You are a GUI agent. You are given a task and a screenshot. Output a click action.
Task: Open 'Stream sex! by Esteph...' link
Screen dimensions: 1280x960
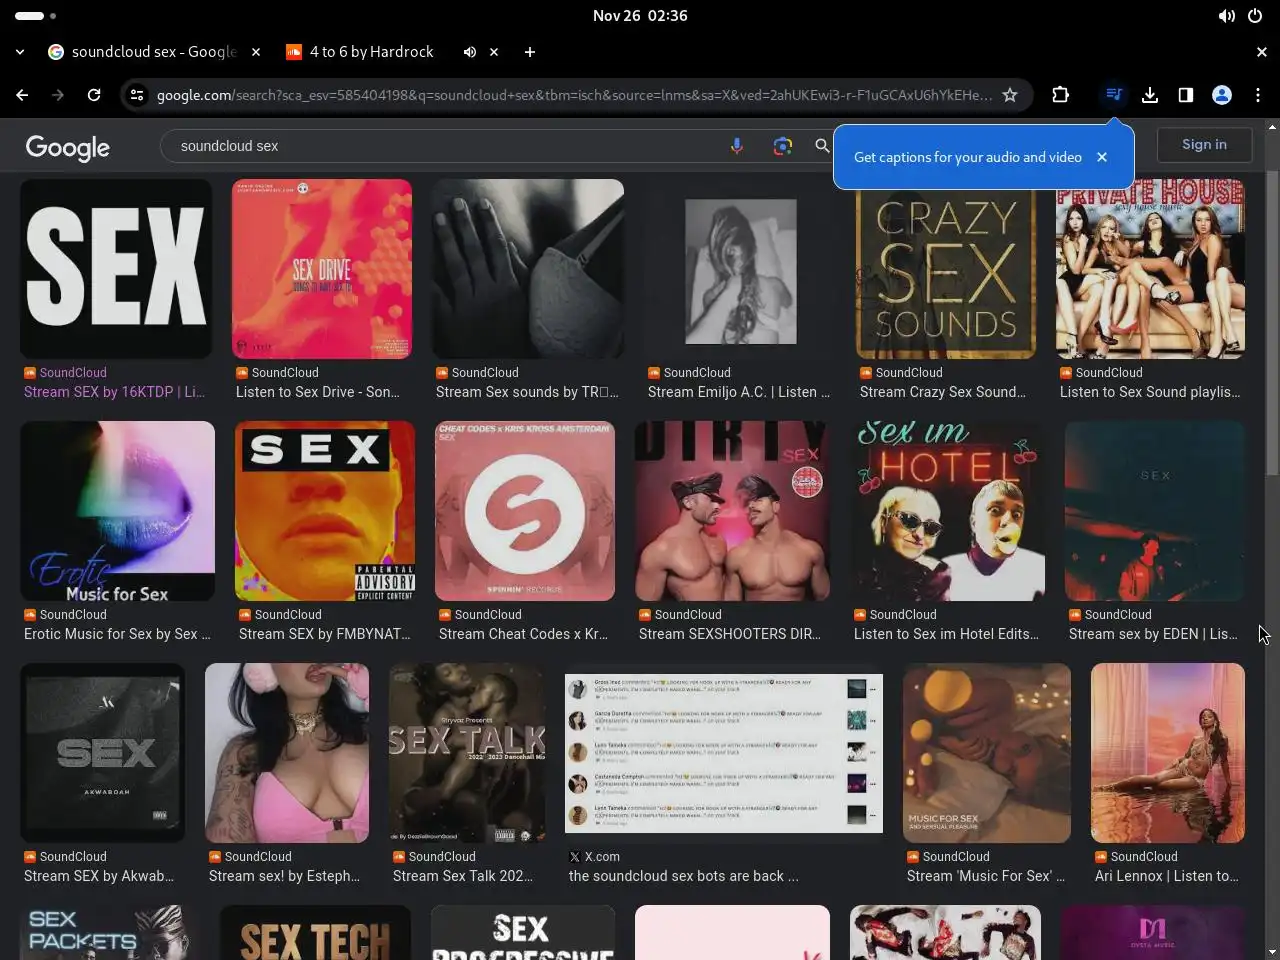pyautogui.click(x=284, y=876)
